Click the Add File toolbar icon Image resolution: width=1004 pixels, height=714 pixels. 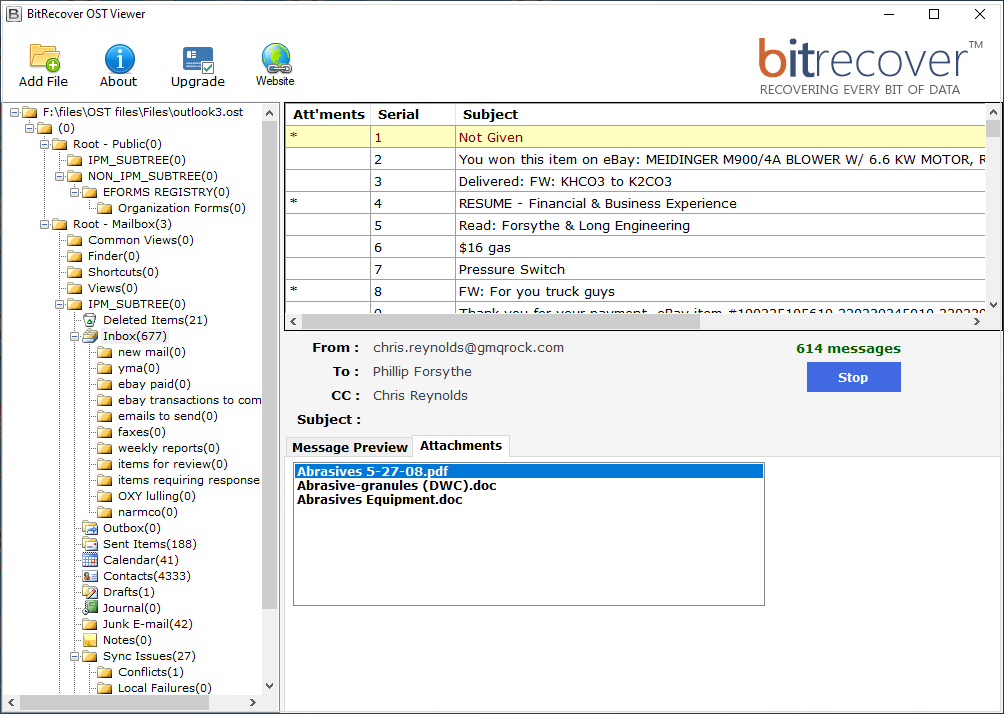point(44,58)
